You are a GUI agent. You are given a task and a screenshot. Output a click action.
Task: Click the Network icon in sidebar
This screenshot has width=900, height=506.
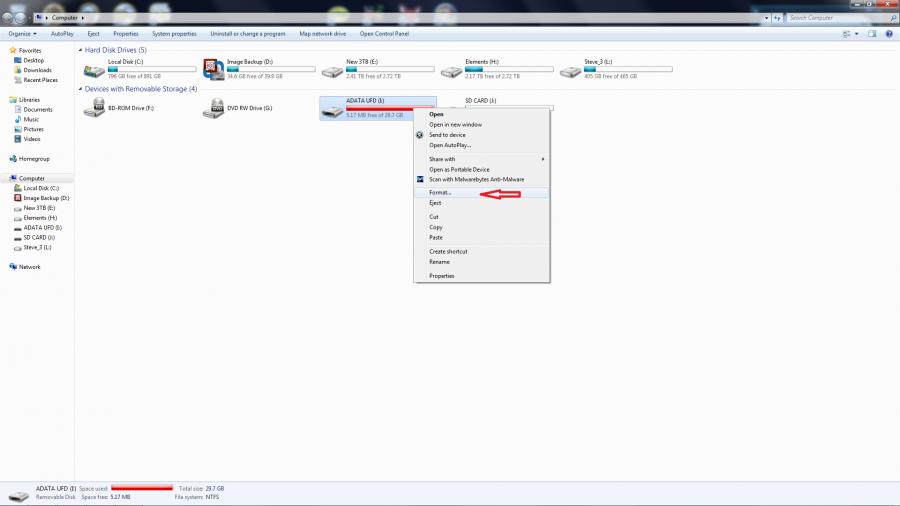pyautogui.click(x=13, y=267)
